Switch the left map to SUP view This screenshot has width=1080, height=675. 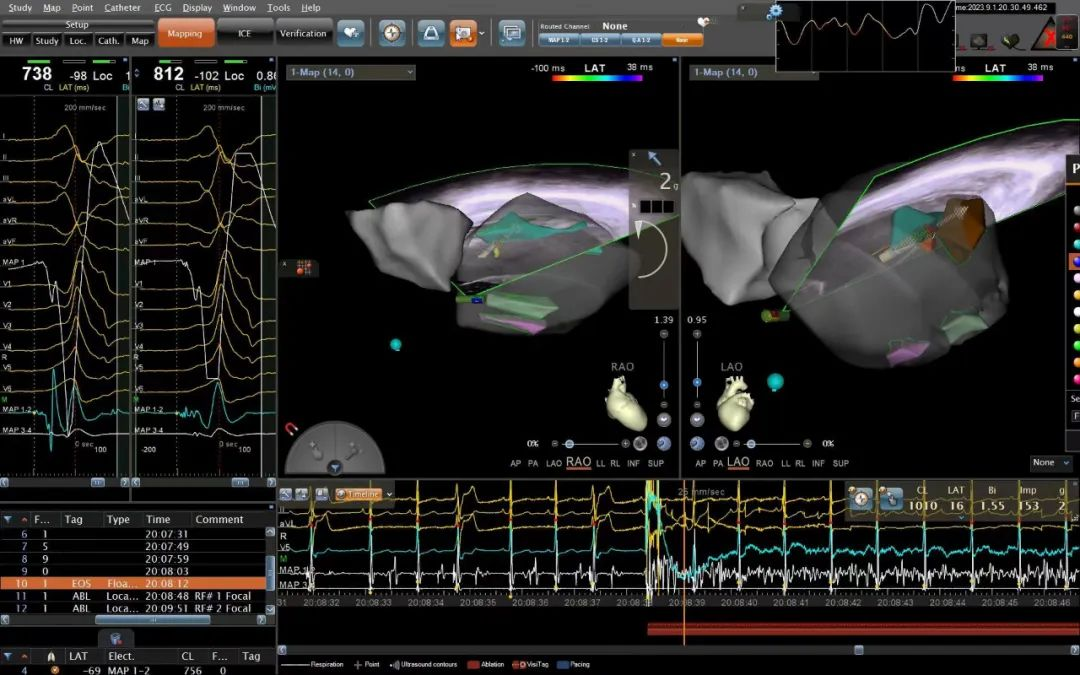coord(656,463)
